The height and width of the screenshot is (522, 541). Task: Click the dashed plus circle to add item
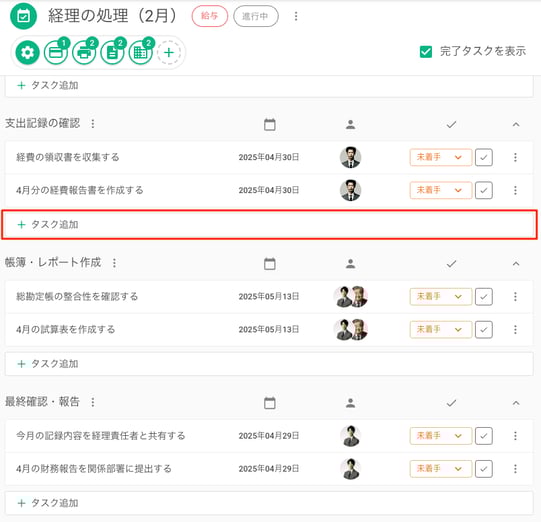coord(169,53)
